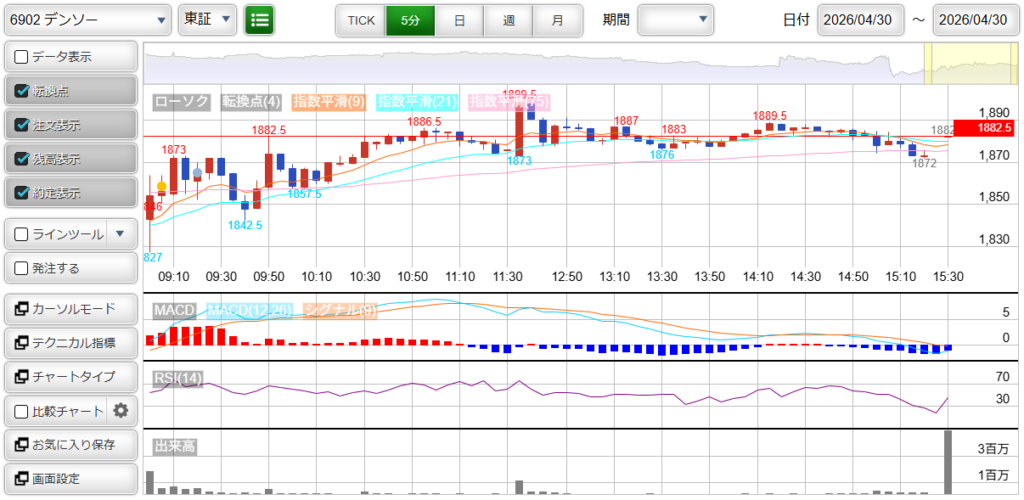Expand the 6902 デンソー stock dropdown

(87, 20)
